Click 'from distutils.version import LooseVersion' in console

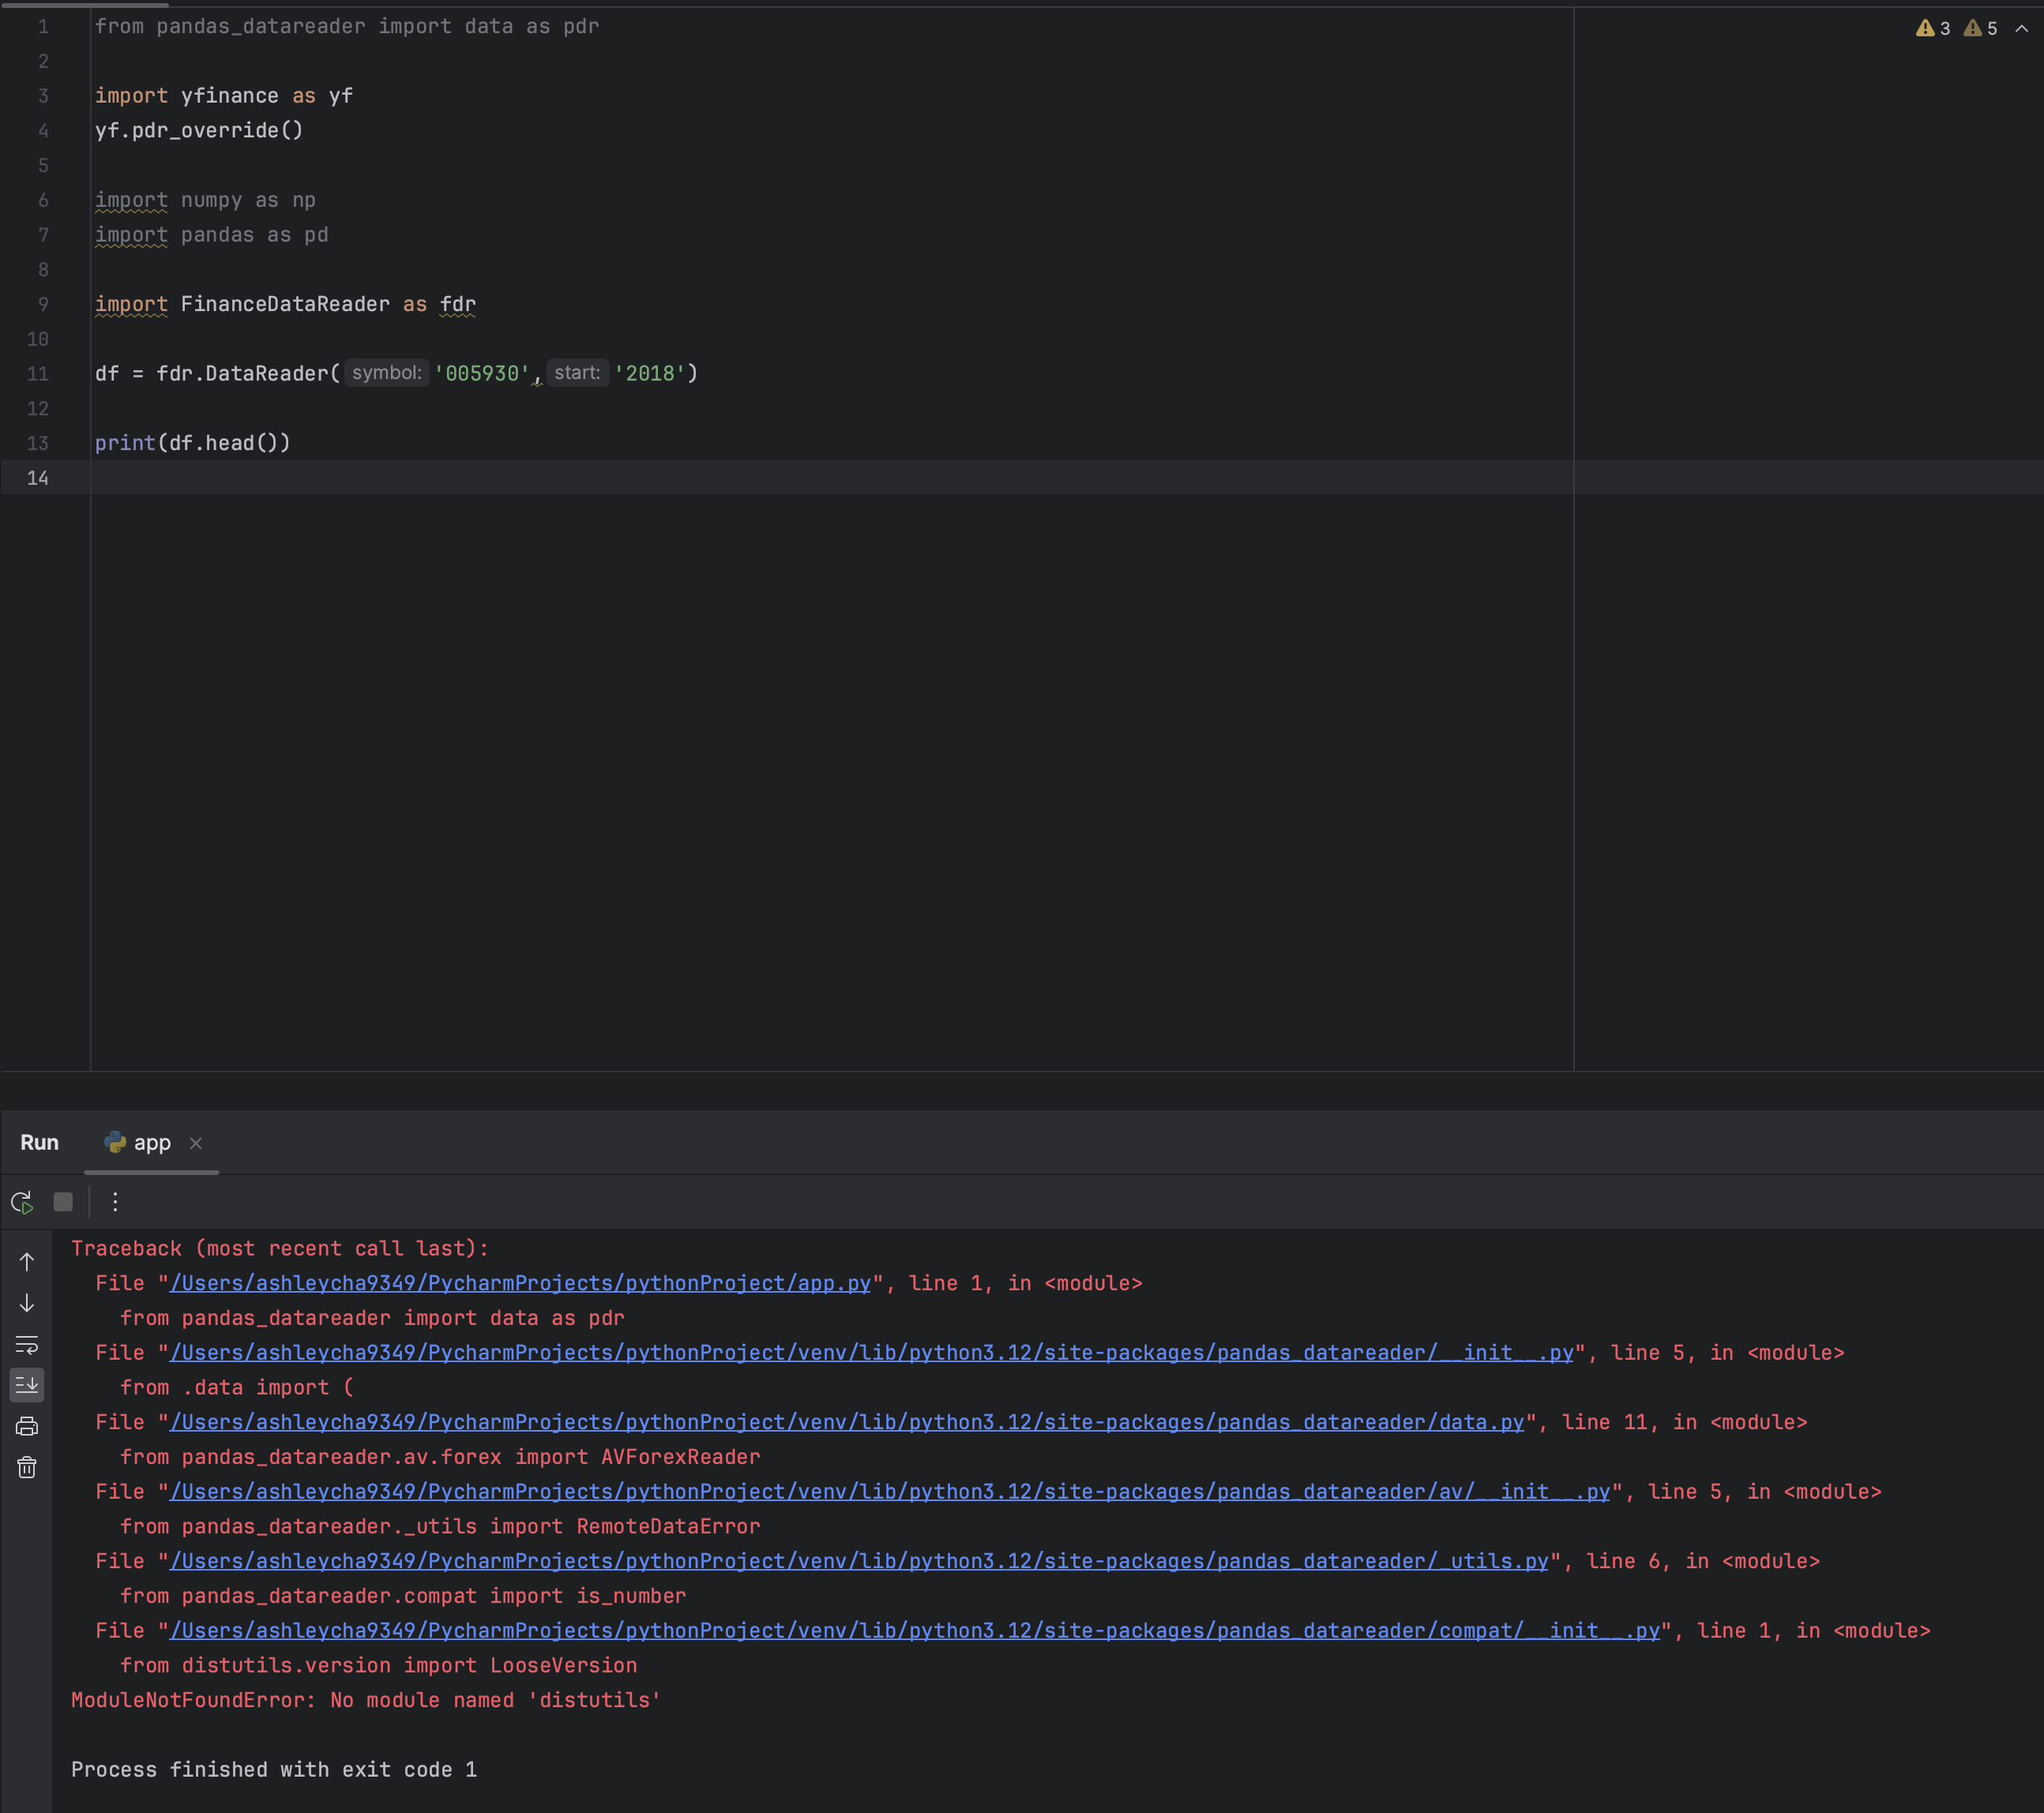[x=379, y=1666]
